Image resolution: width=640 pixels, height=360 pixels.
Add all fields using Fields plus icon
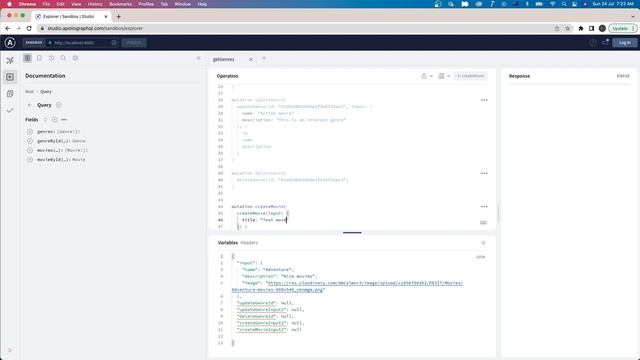[x=55, y=120]
